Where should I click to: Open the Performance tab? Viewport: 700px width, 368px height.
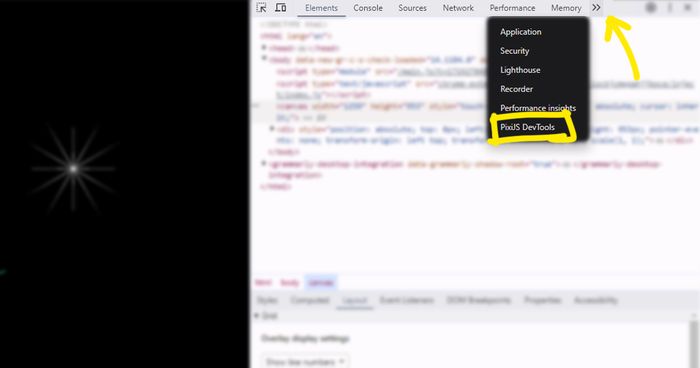[512, 8]
